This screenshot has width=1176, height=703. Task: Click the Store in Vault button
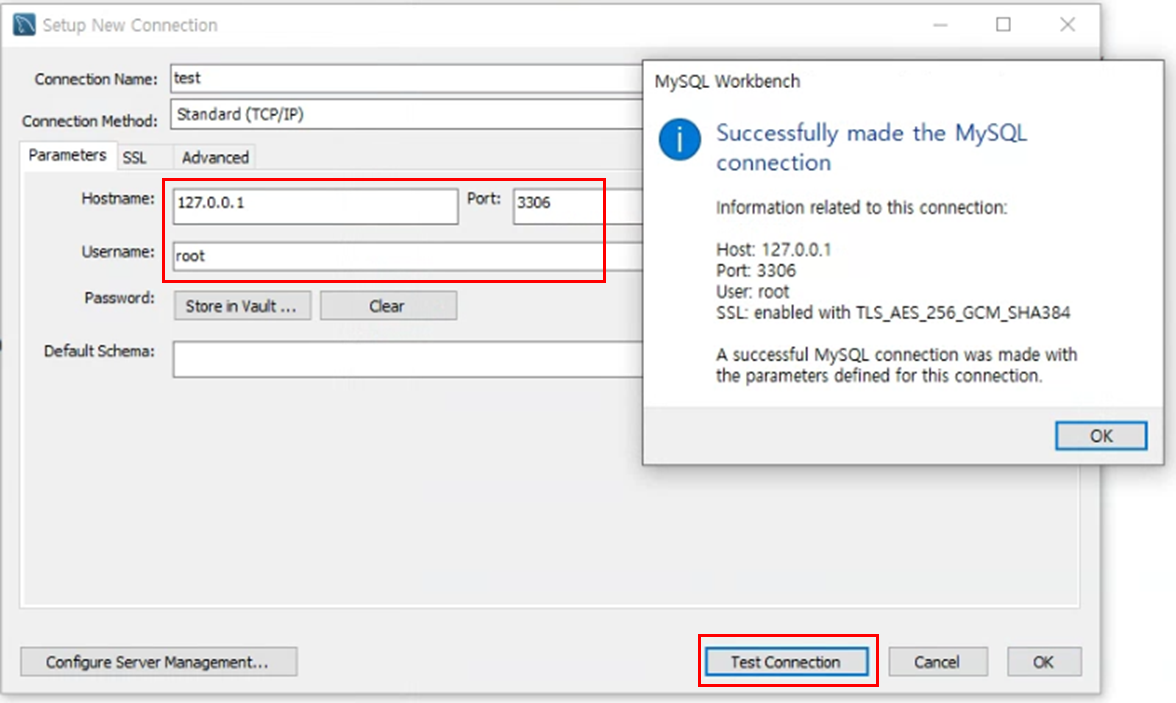coord(242,306)
